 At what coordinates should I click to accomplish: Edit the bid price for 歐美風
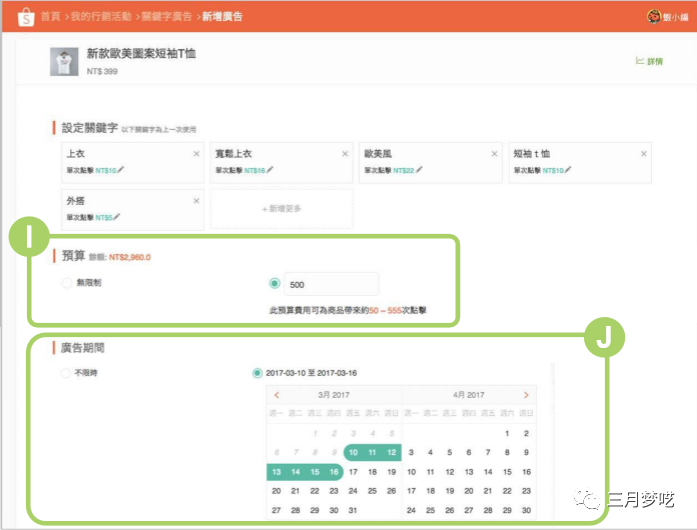pos(420,170)
